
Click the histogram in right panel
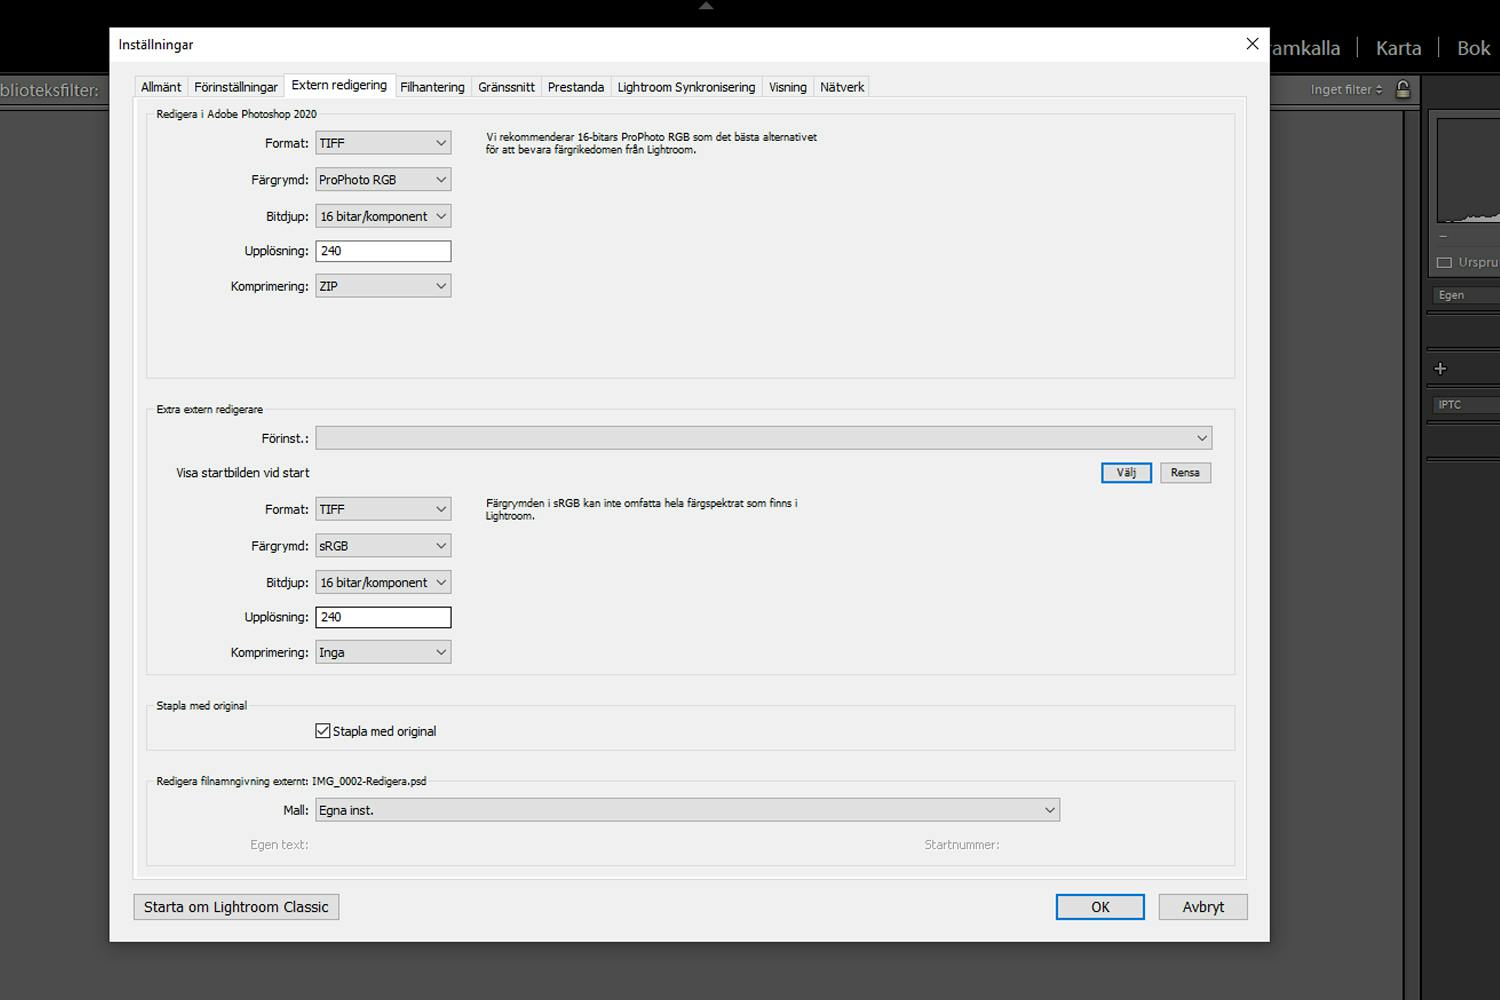pyautogui.click(x=1468, y=170)
